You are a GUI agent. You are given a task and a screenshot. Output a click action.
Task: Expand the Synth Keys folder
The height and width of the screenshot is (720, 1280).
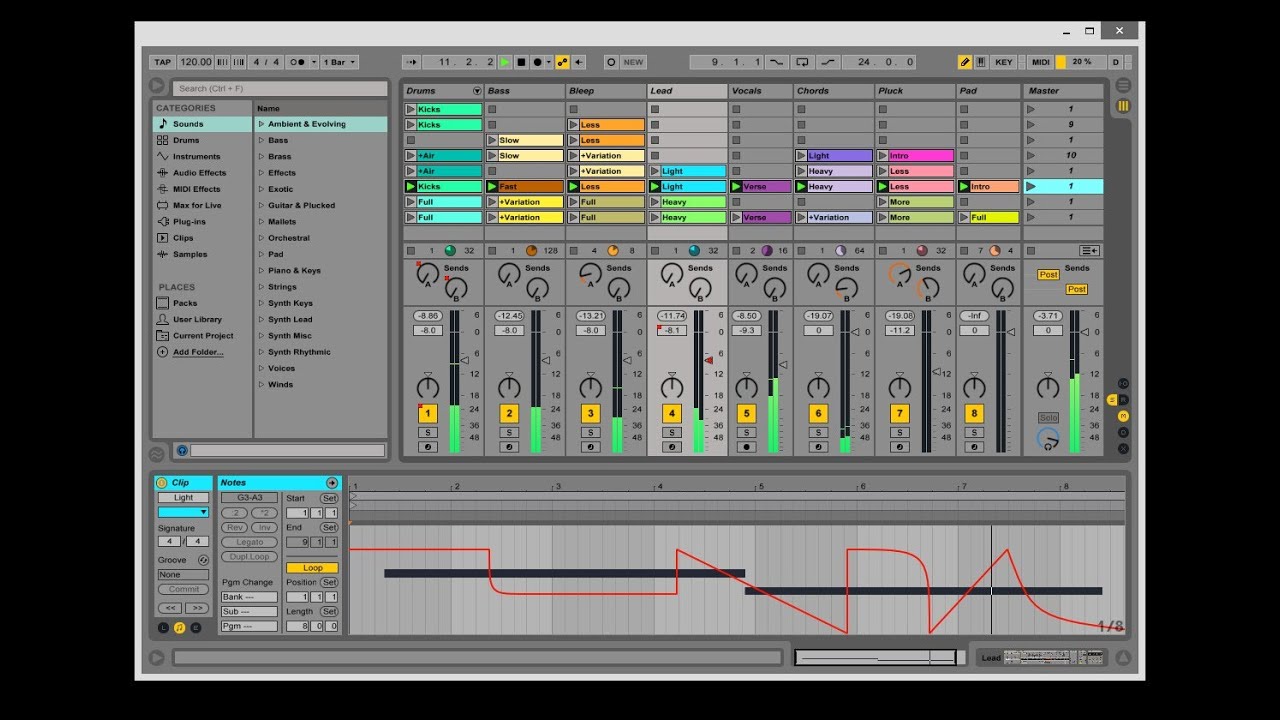pyautogui.click(x=261, y=303)
